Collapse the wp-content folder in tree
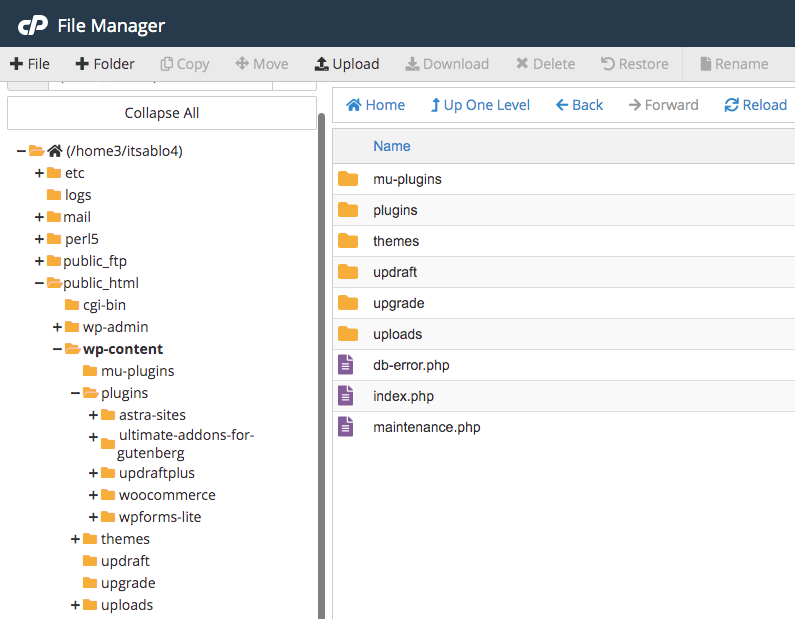The height and width of the screenshot is (619, 795). point(57,349)
